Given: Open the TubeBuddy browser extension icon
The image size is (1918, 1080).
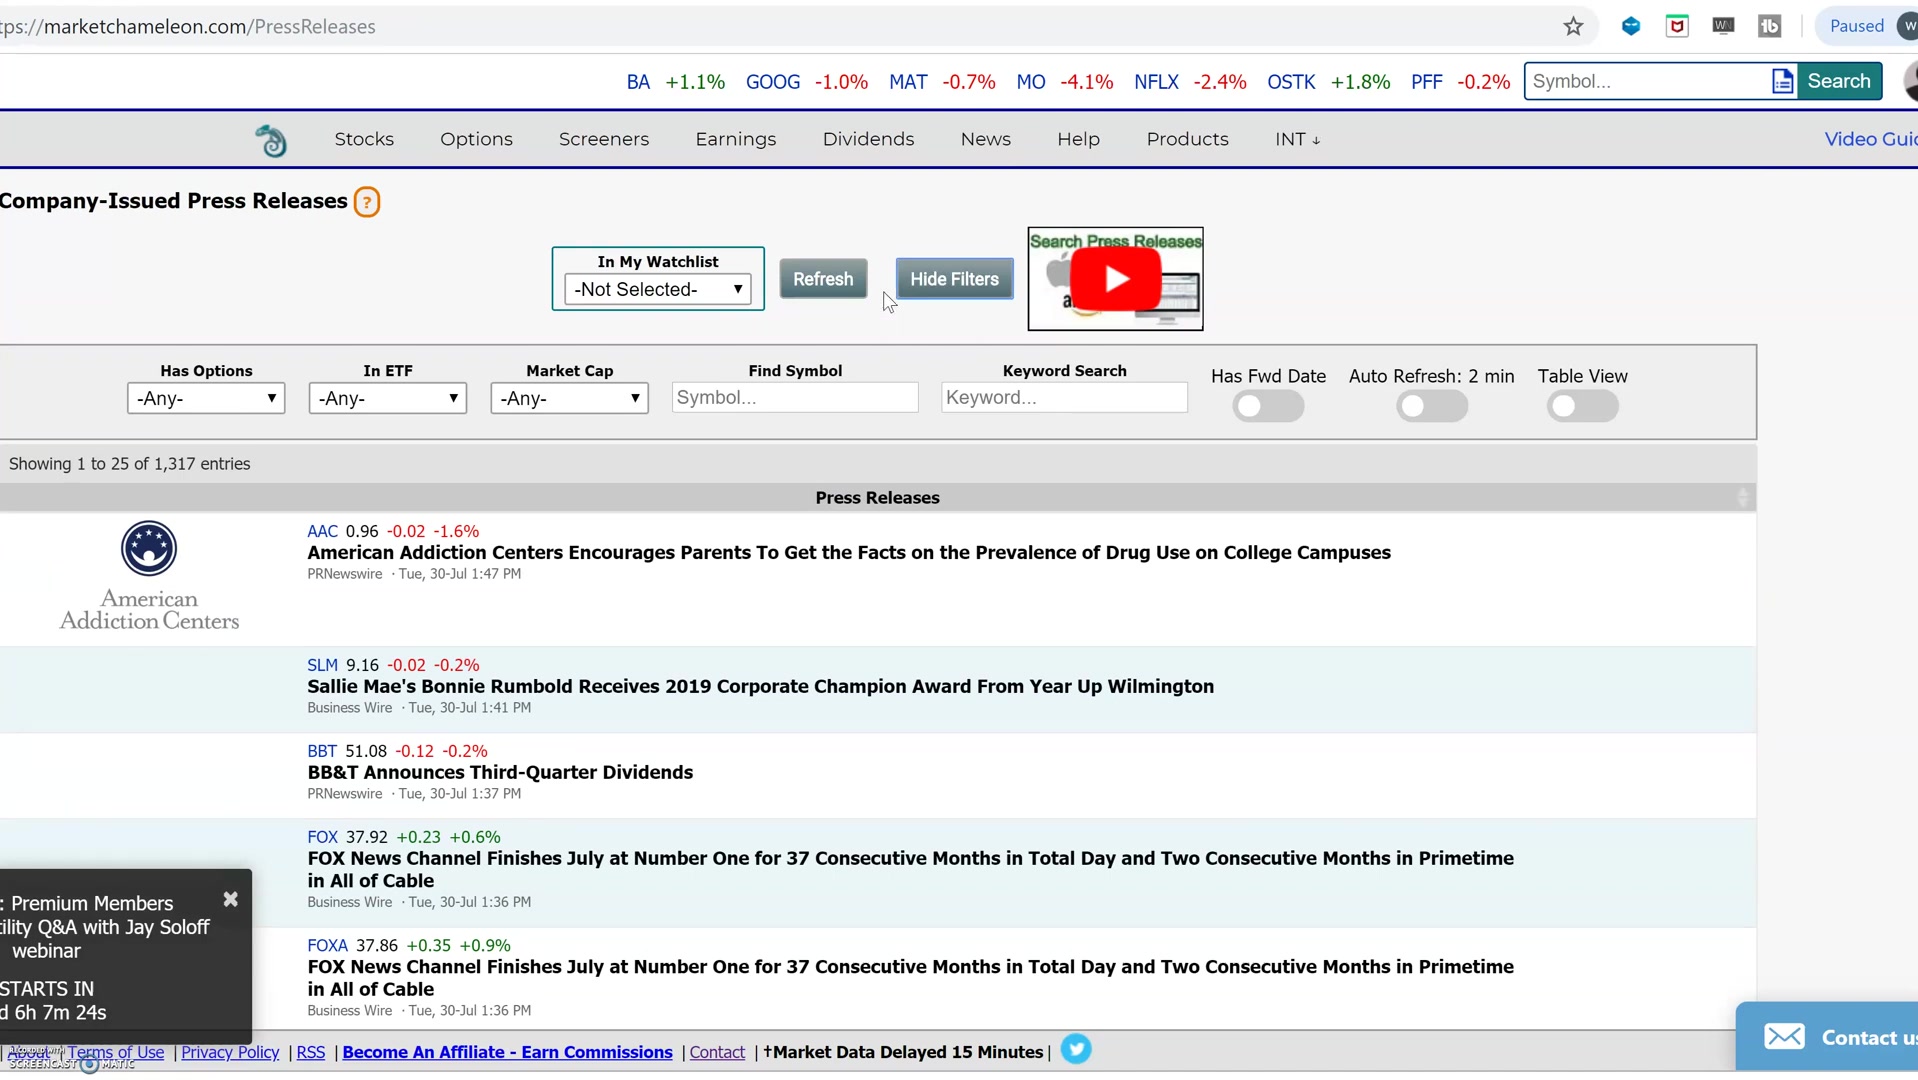Looking at the screenshot, I should tap(1770, 25).
